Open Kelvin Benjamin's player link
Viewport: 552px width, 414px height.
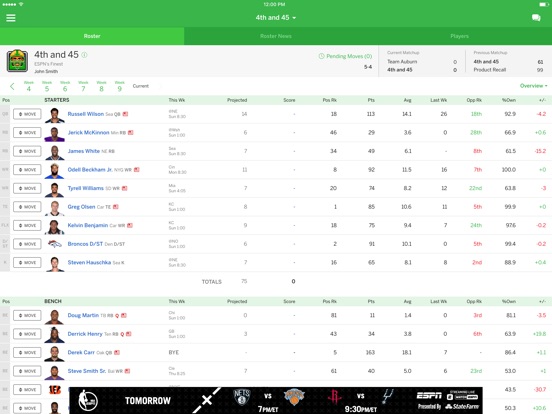[x=88, y=225]
